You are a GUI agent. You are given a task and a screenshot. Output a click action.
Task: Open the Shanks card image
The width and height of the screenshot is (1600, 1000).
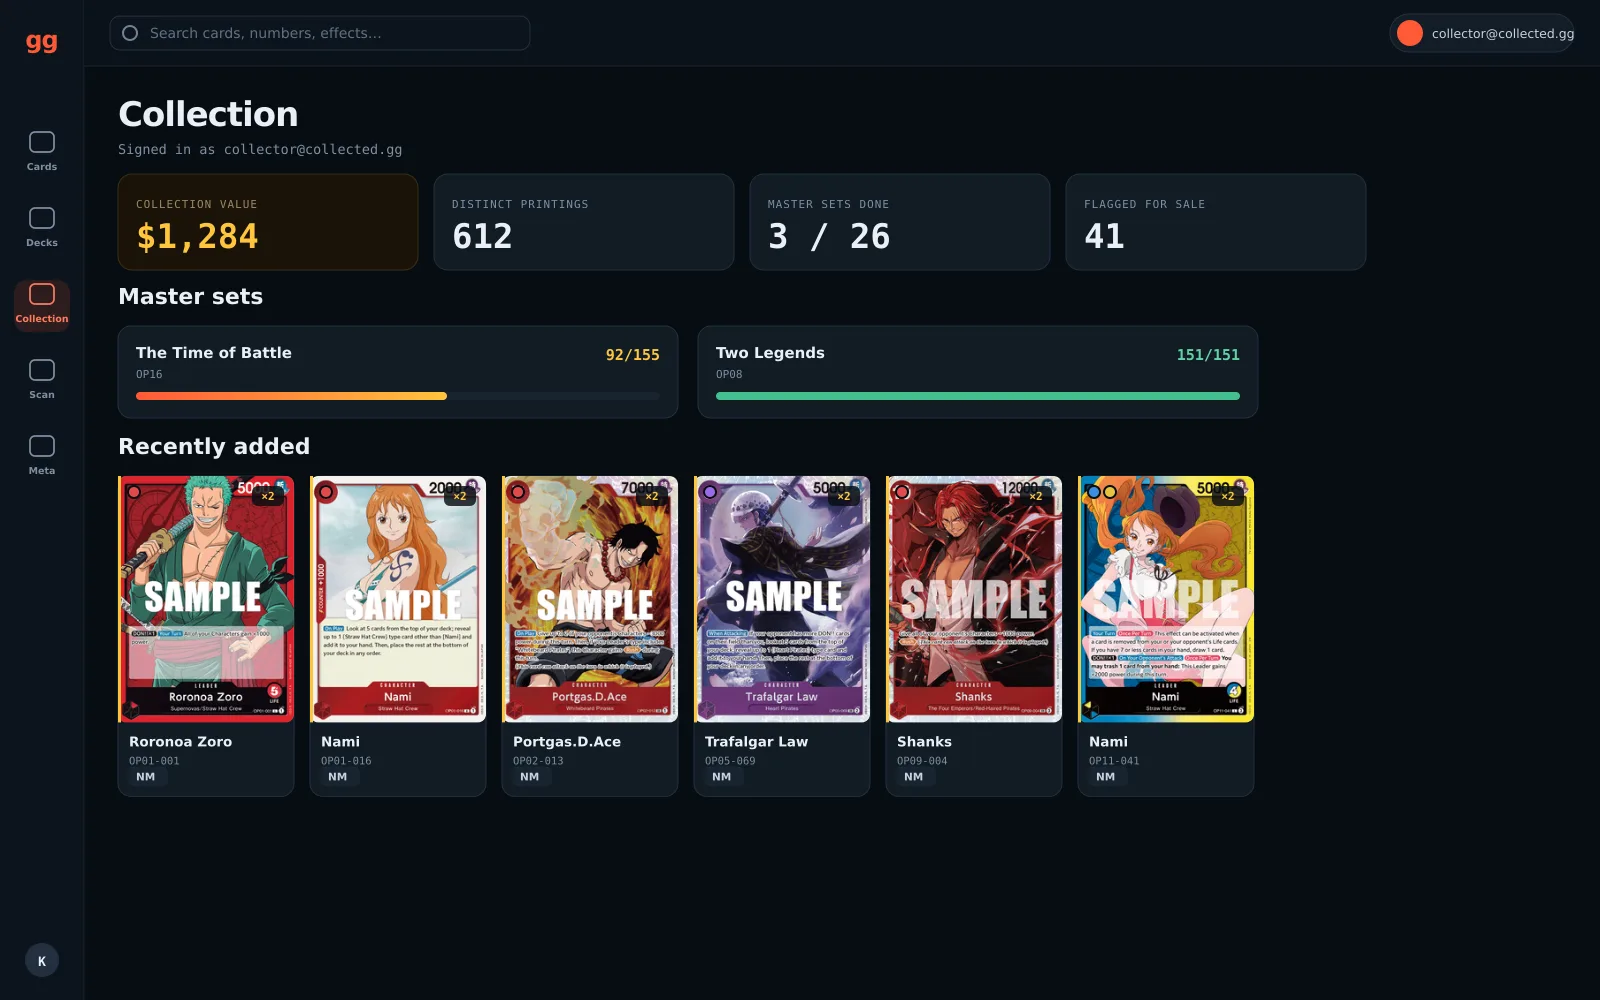(x=974, y=599)
